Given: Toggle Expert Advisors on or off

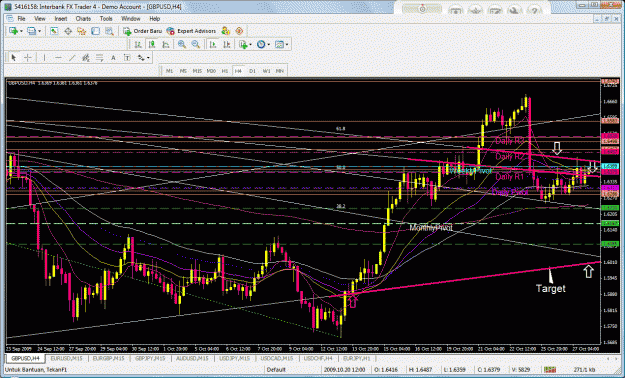Looking at the screenshot, I should point(191,31).
